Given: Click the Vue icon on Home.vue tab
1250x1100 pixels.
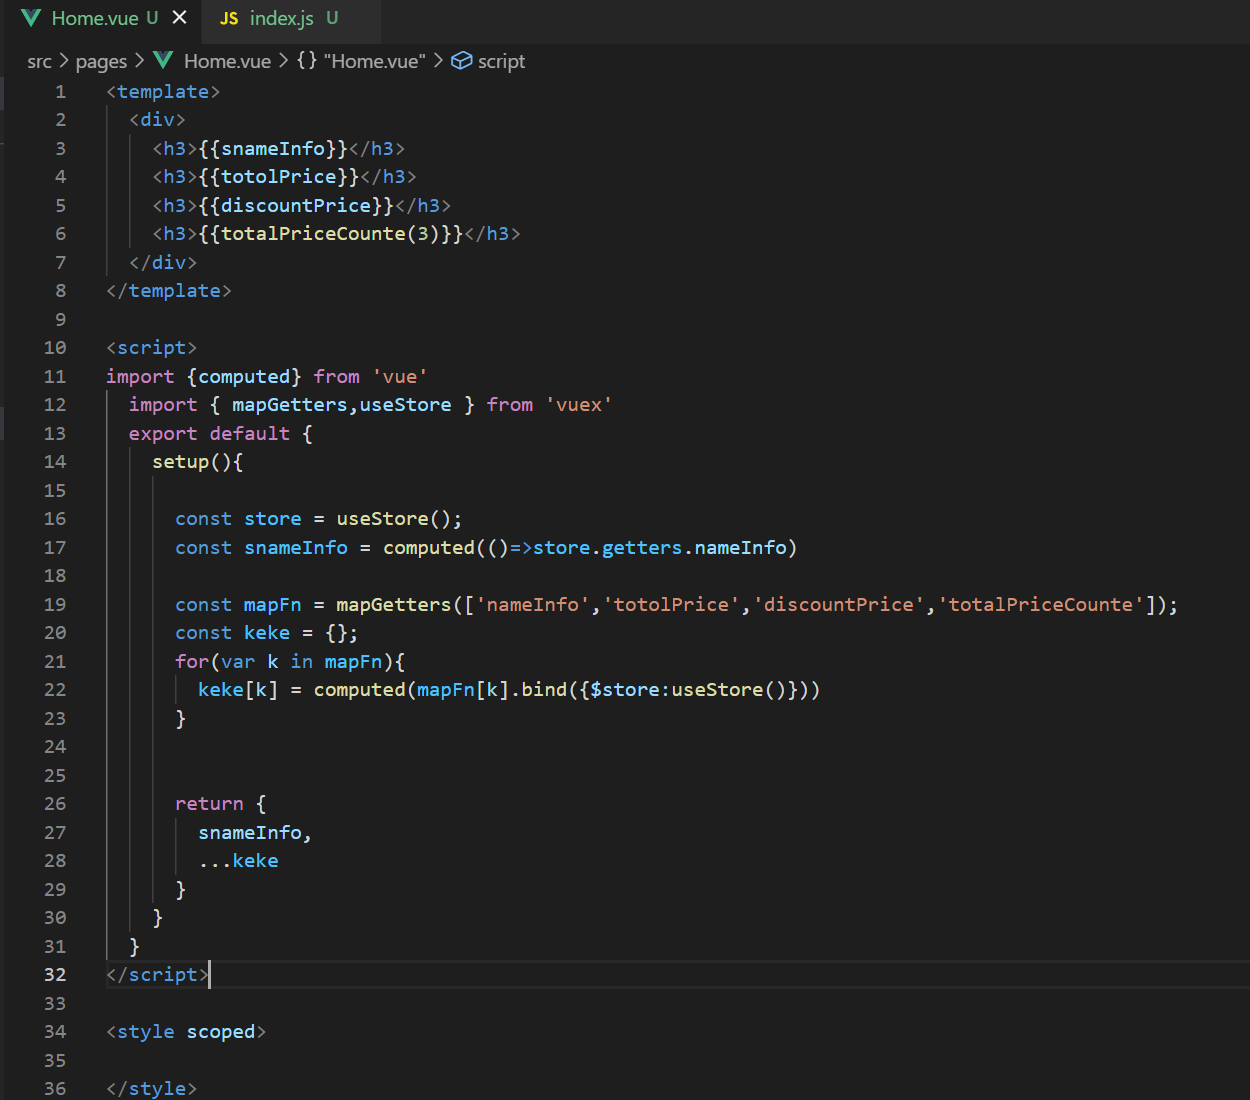Looking at the screenshot, I should click(31, 18).
